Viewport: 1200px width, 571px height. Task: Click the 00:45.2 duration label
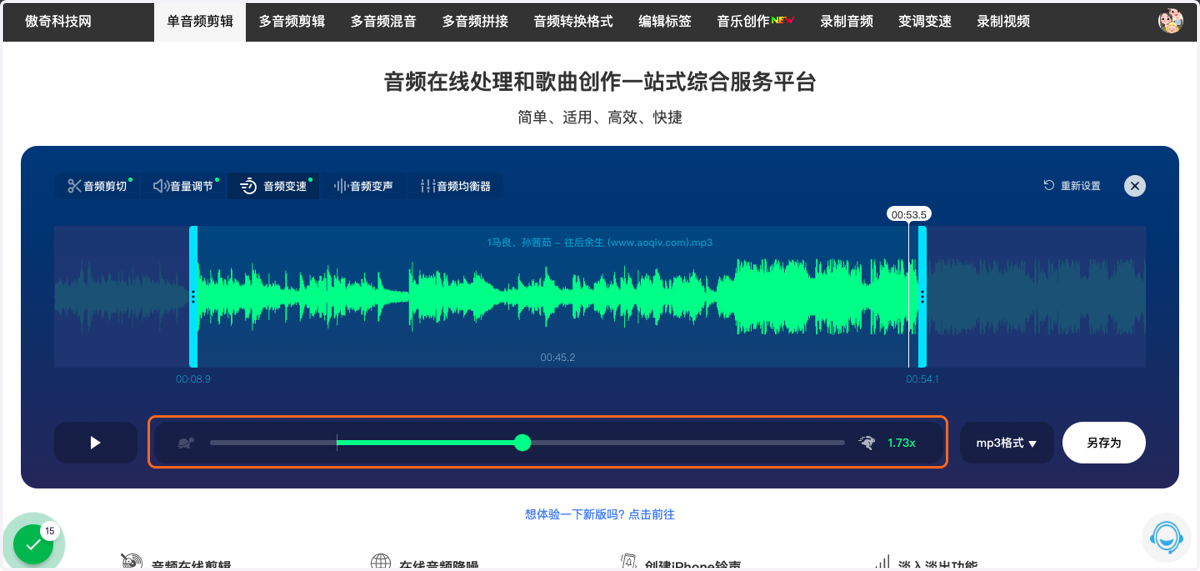557,357
